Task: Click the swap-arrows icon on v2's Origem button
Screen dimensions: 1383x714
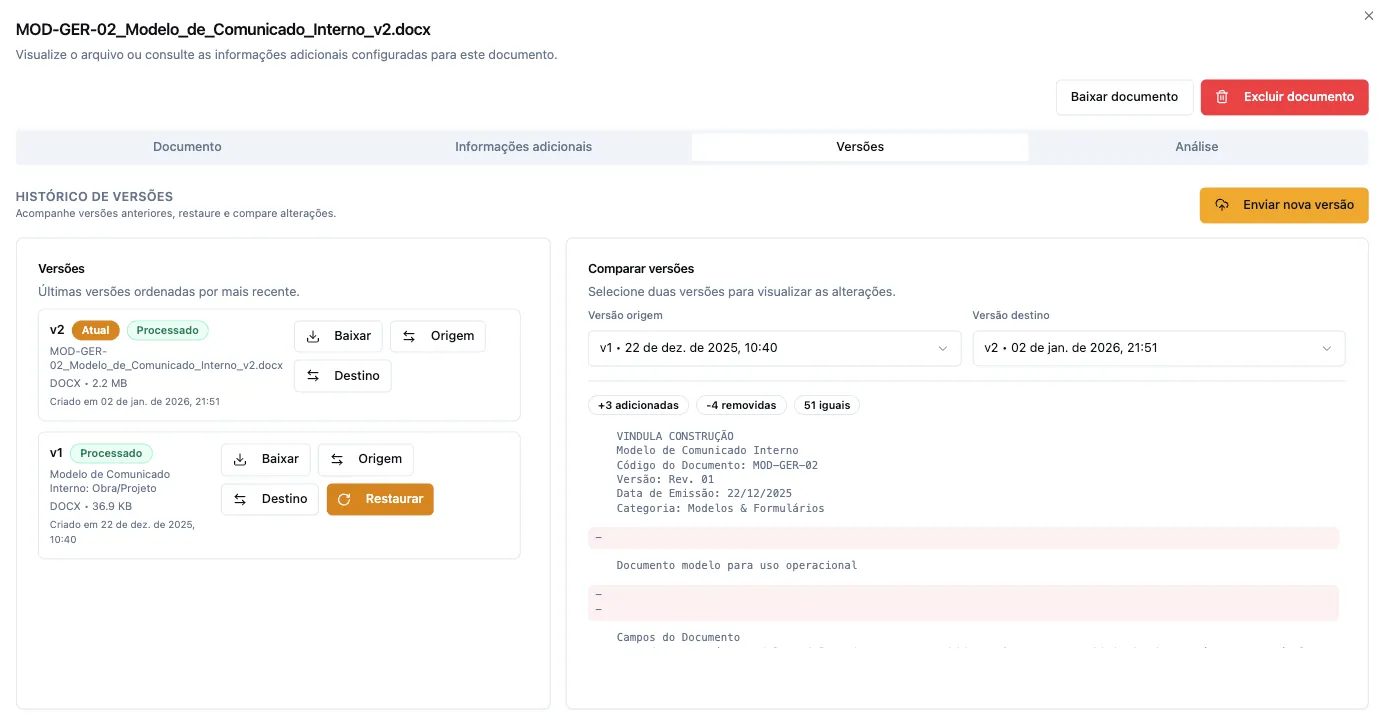Action: 409,337
